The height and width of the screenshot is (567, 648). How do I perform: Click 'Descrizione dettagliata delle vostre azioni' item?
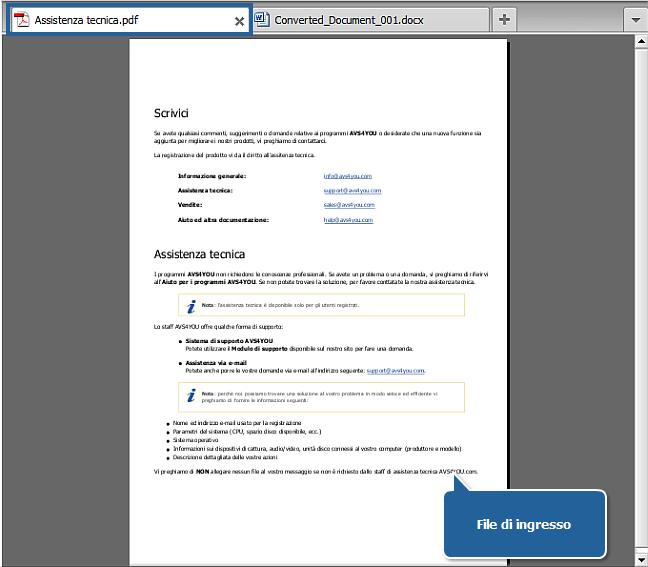click(225, 457)
